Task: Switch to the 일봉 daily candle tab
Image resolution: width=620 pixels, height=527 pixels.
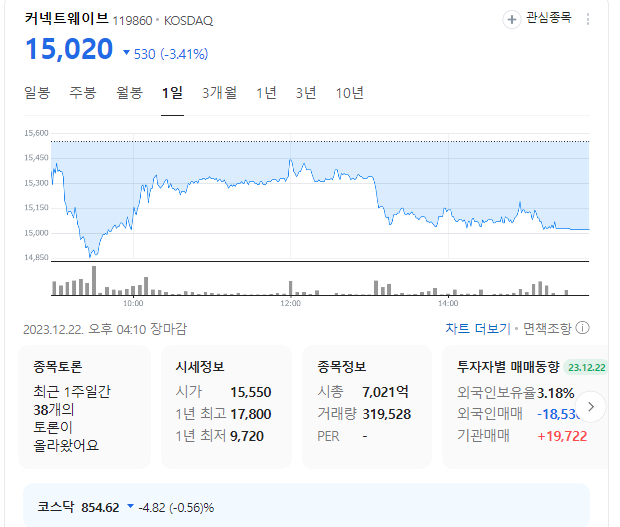Action: click(37, 93)
